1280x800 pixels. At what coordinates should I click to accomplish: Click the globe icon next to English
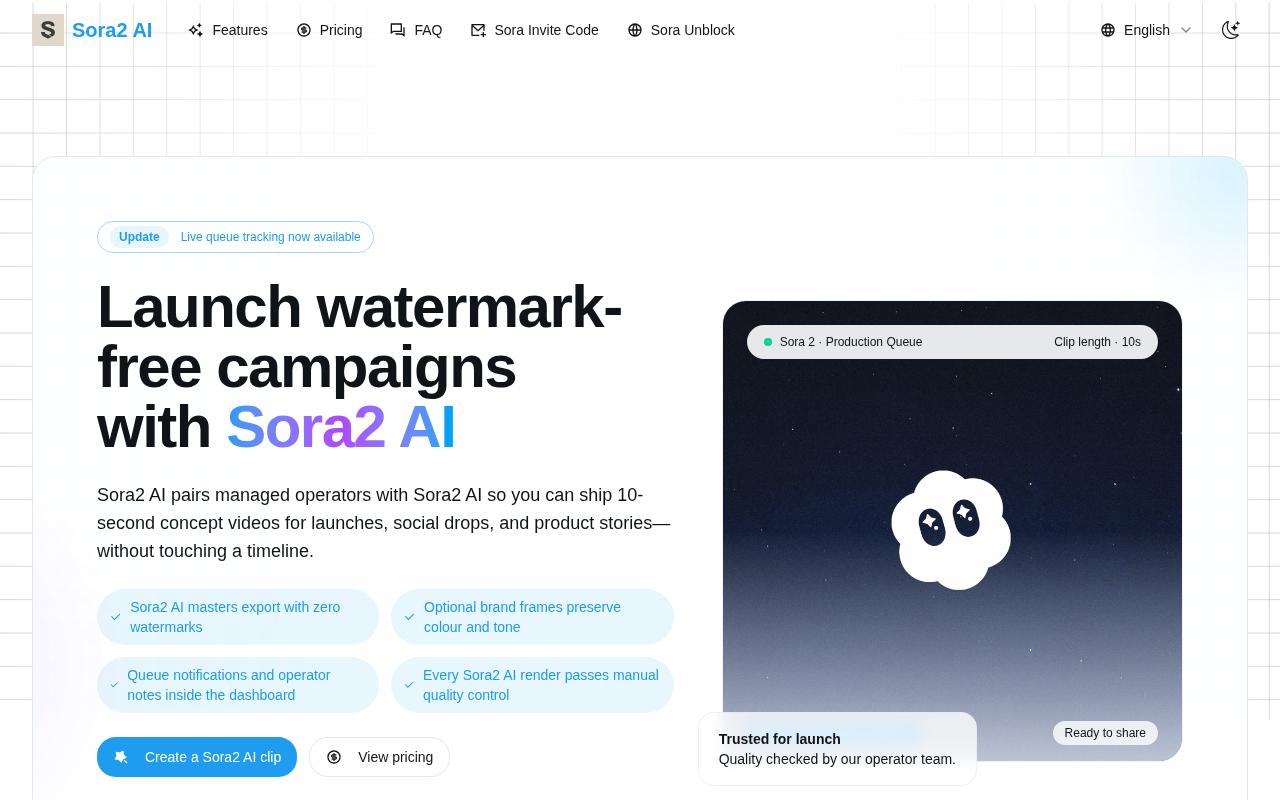point(1108,30)
